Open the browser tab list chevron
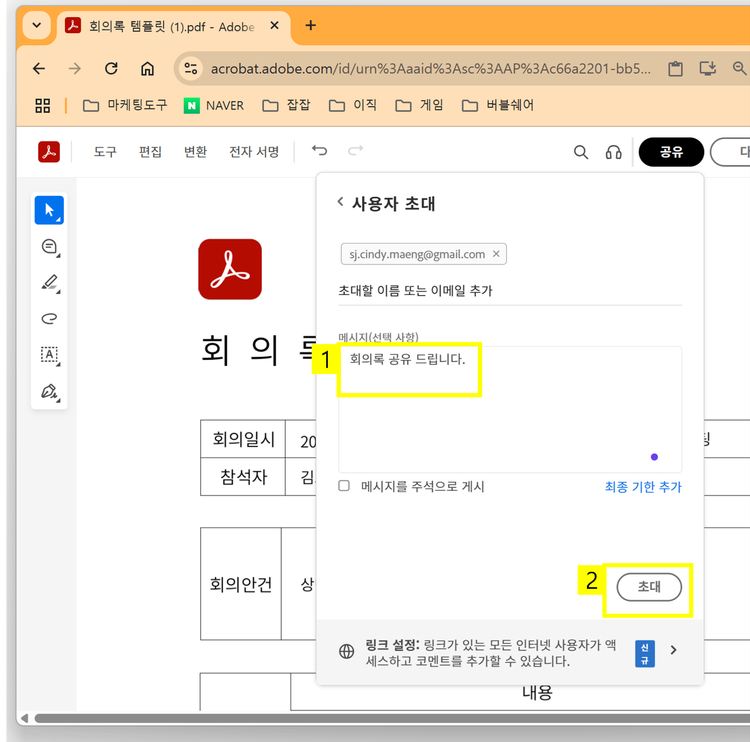The image size is (750, 742). tap(36, 25)
